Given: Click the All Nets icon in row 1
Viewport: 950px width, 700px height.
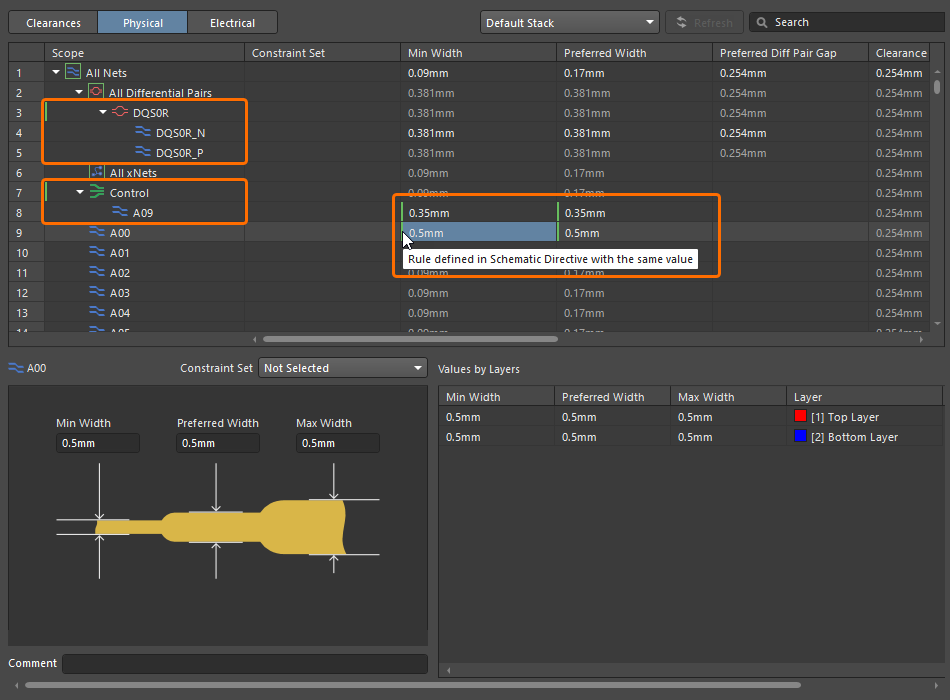Looking at the screenshot, I should (73, 72).
